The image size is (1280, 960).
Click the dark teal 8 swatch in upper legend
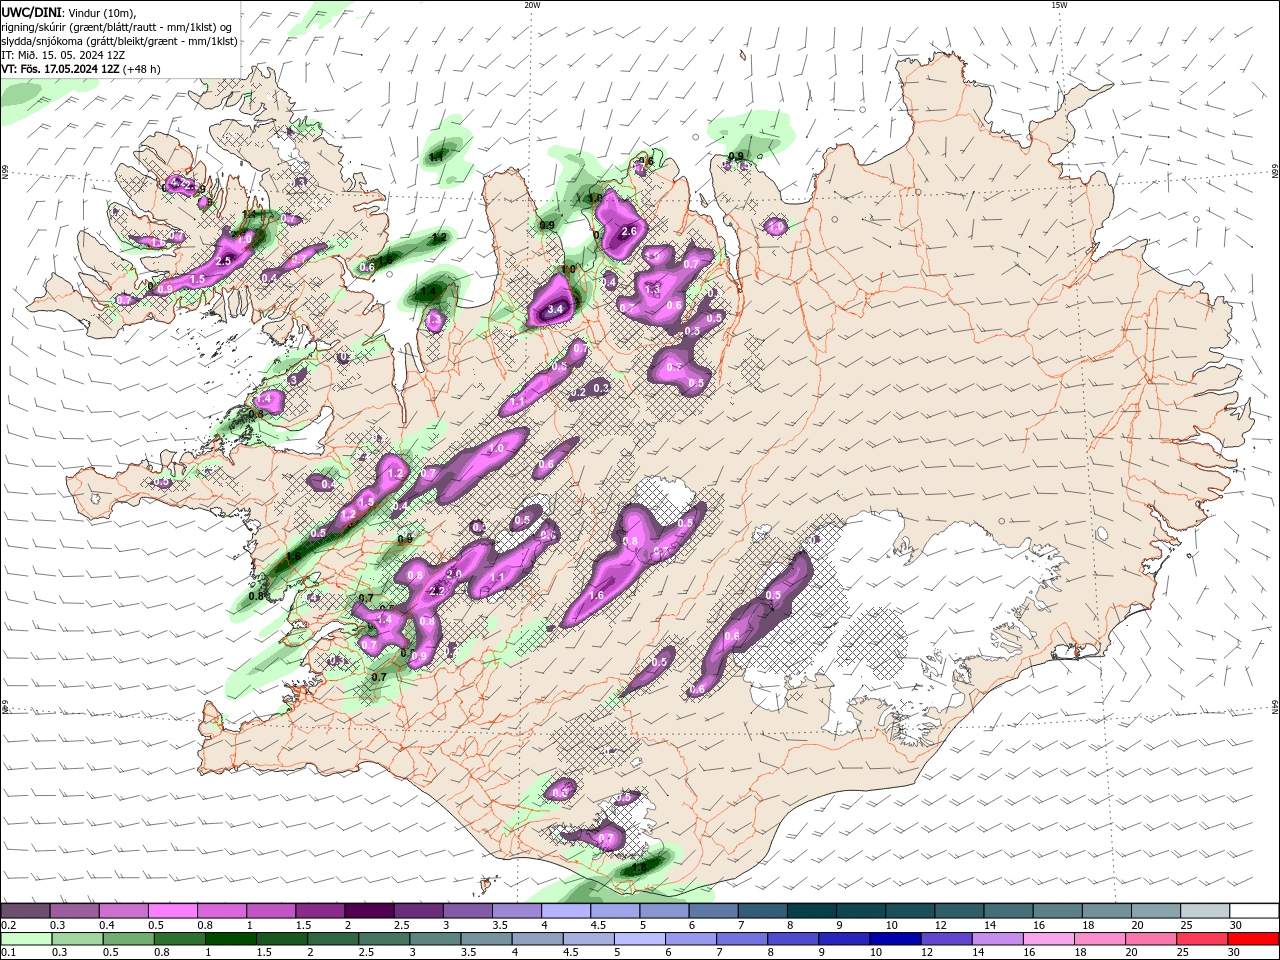(x=811, y=911)
